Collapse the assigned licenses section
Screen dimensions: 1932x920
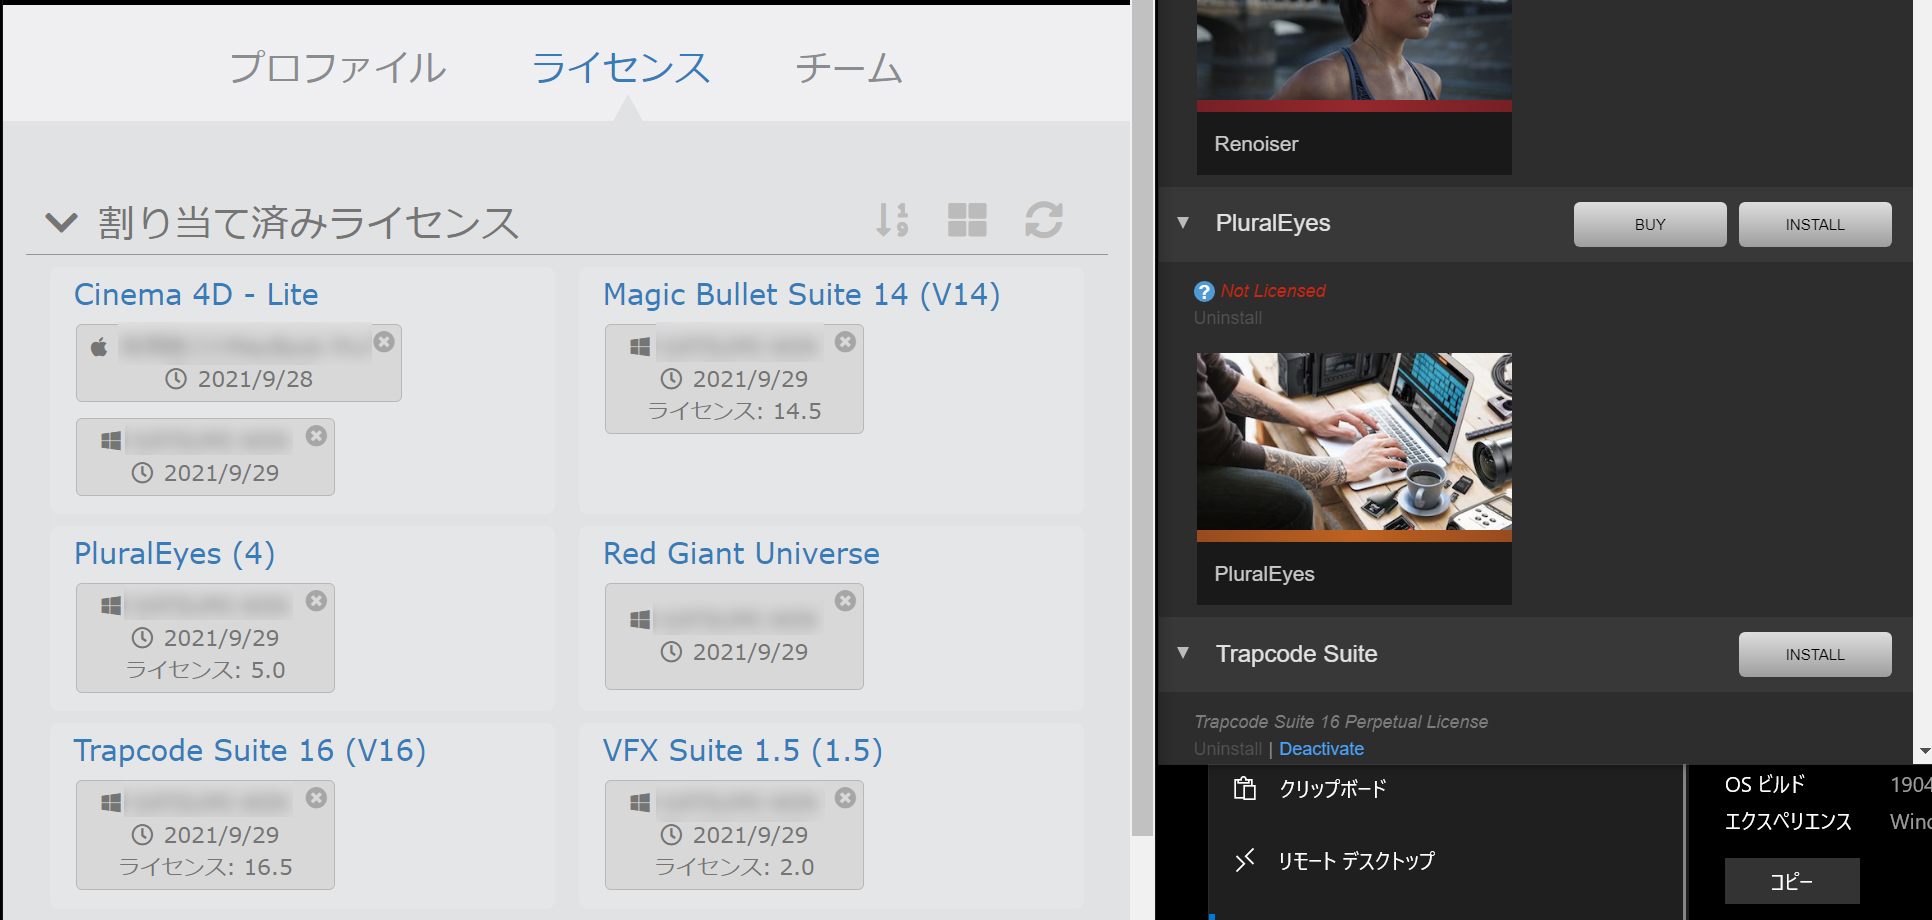62,222
